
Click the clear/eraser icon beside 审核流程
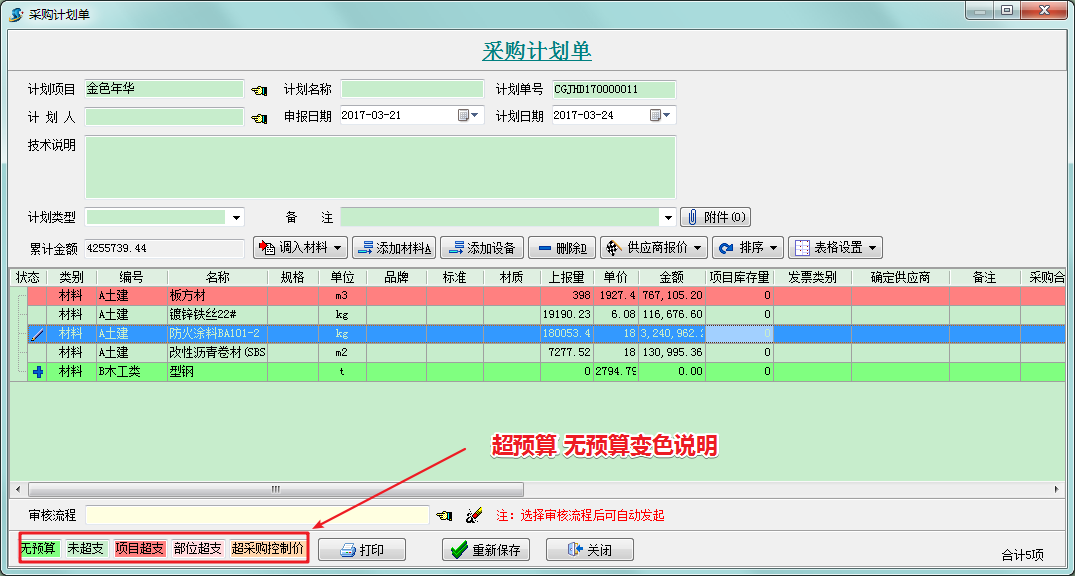(x=474, y=515)
